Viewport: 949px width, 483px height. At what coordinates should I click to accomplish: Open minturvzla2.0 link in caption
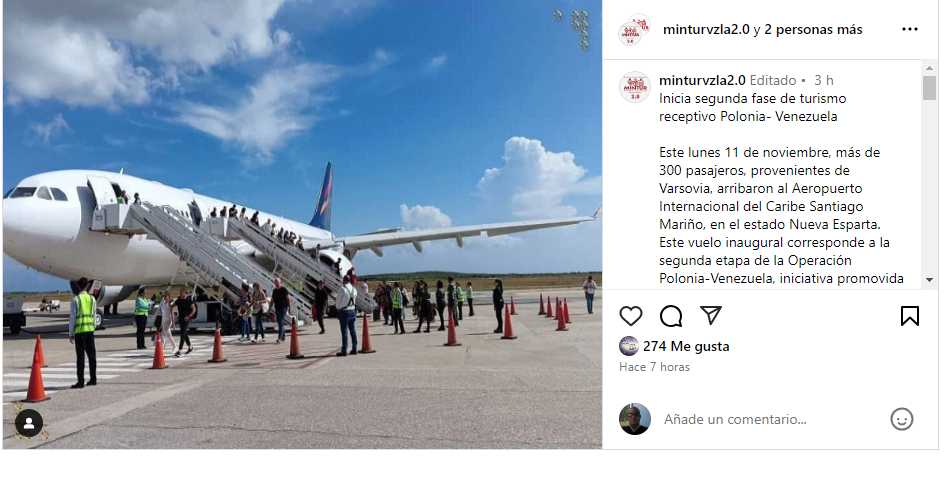(702, 80)
